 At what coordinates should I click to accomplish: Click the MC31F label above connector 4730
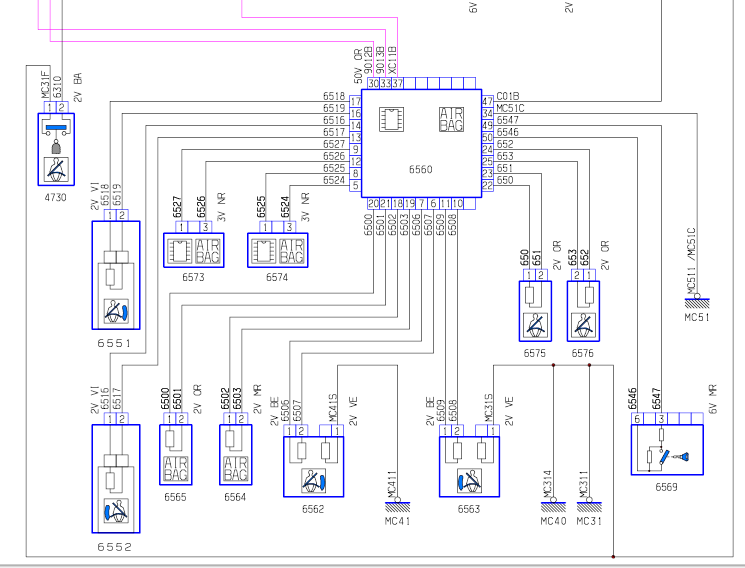[45, 86]
